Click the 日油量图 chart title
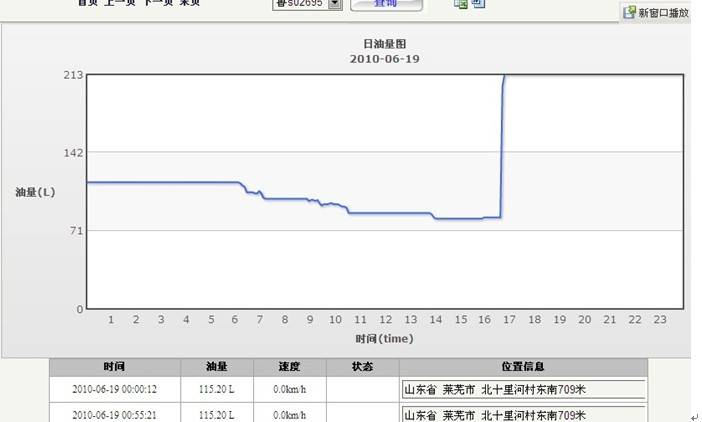Screen dimensions: 702x422 pyautogui.click(x=384, y=44)
